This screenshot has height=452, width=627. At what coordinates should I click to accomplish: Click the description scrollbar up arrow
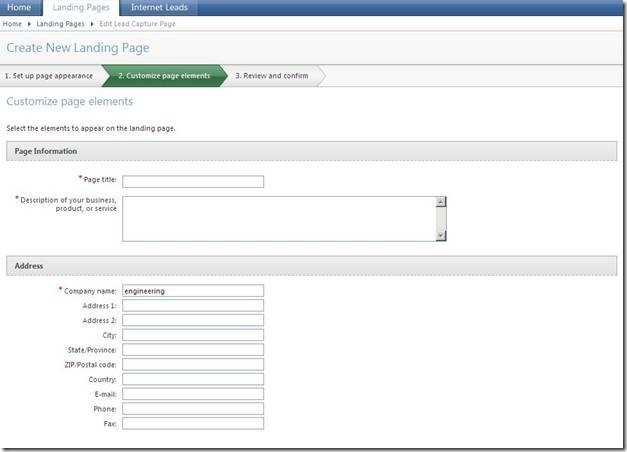point(441,201)
